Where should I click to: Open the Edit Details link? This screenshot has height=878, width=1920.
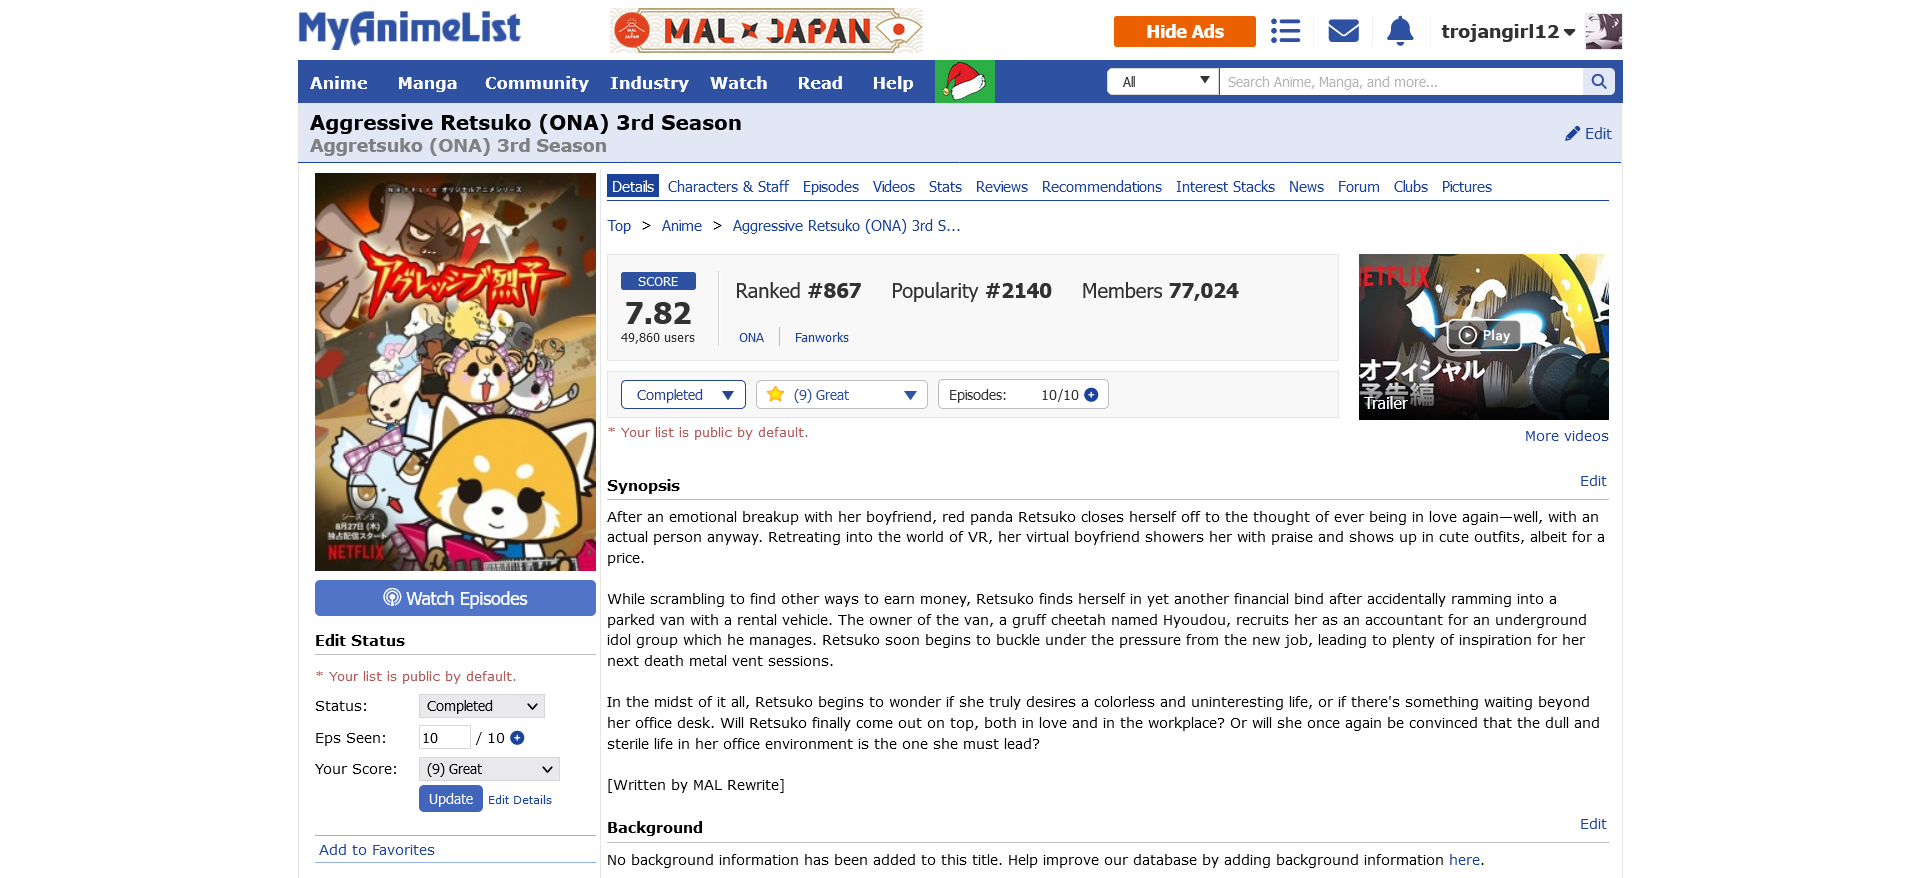(x=520, y=800)
